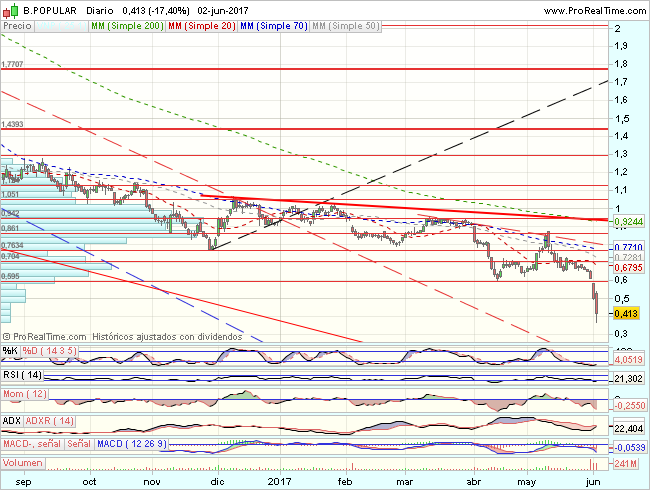
Task: Click the red 4,0519 stochastic value tag
Action: click(627, 360)
